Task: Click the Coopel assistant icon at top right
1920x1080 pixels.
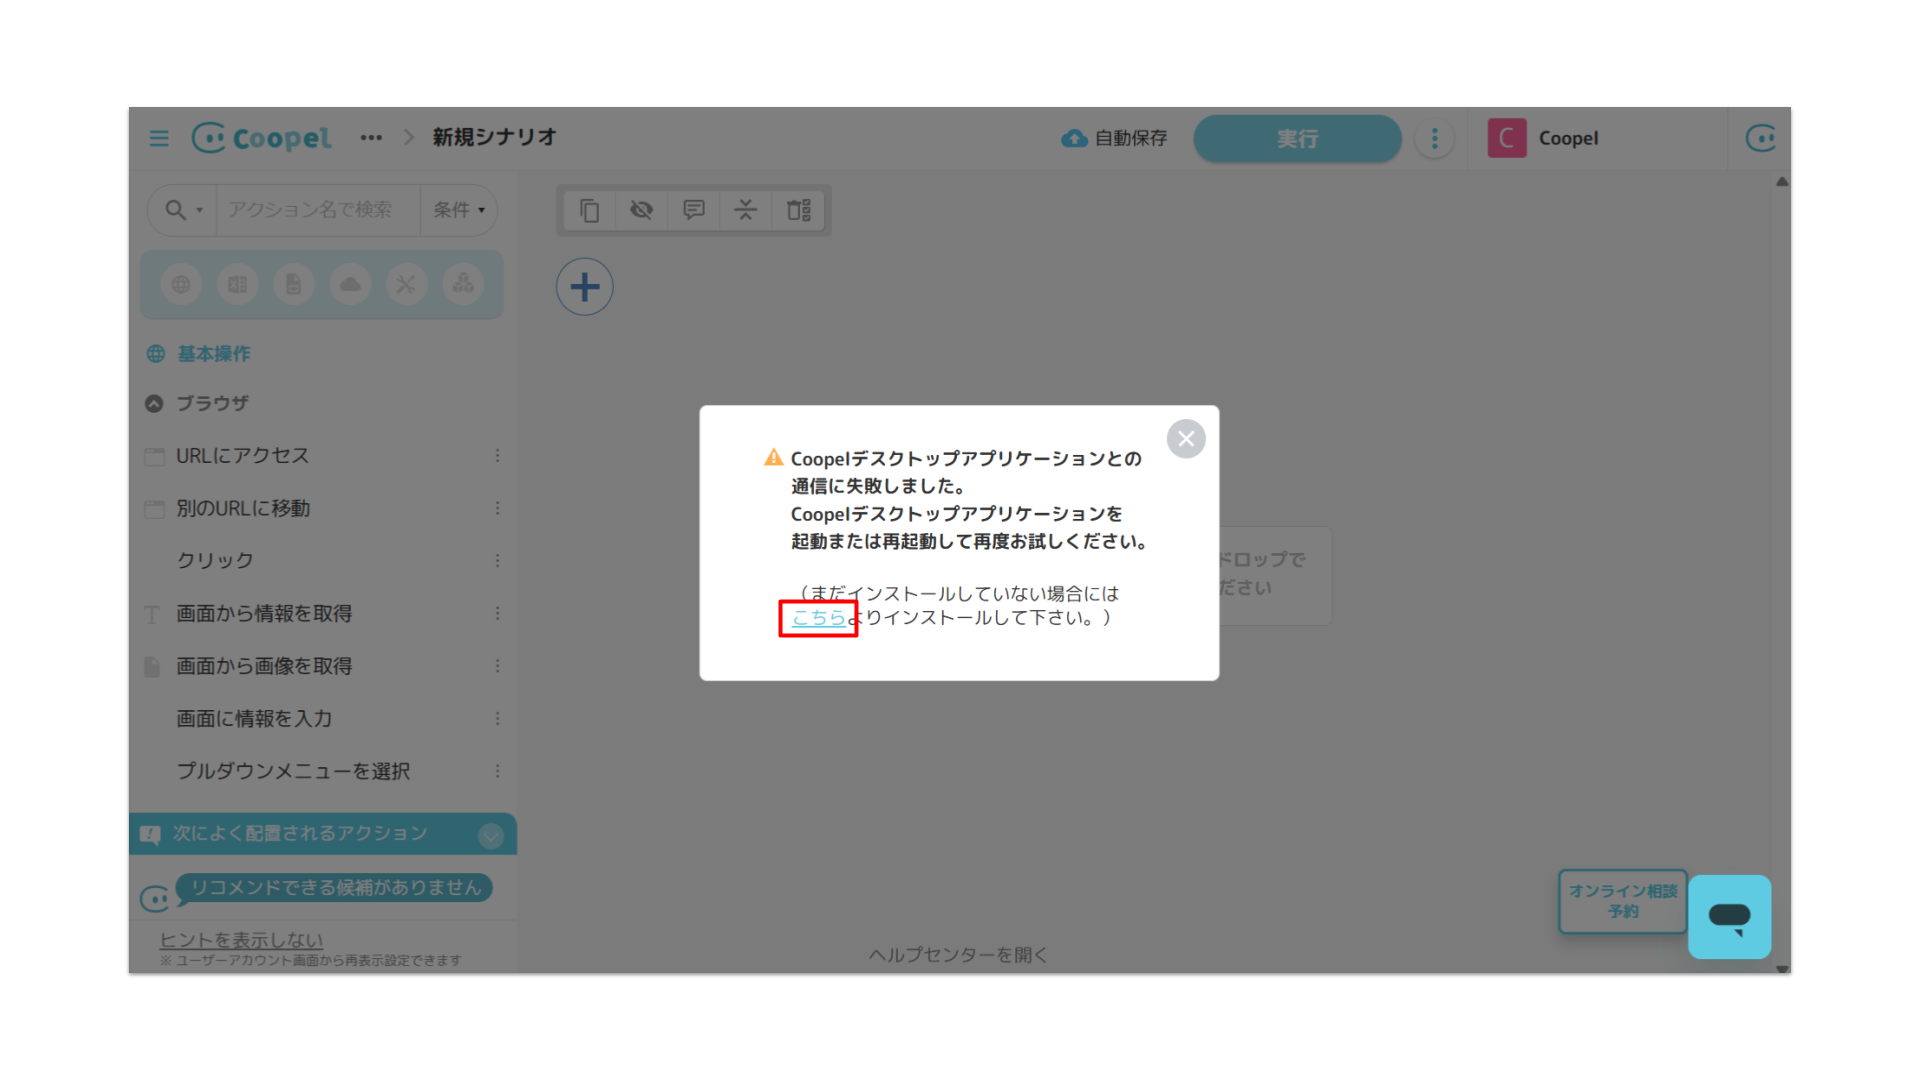Action: pyautogui.click(x=1760, y=138)
